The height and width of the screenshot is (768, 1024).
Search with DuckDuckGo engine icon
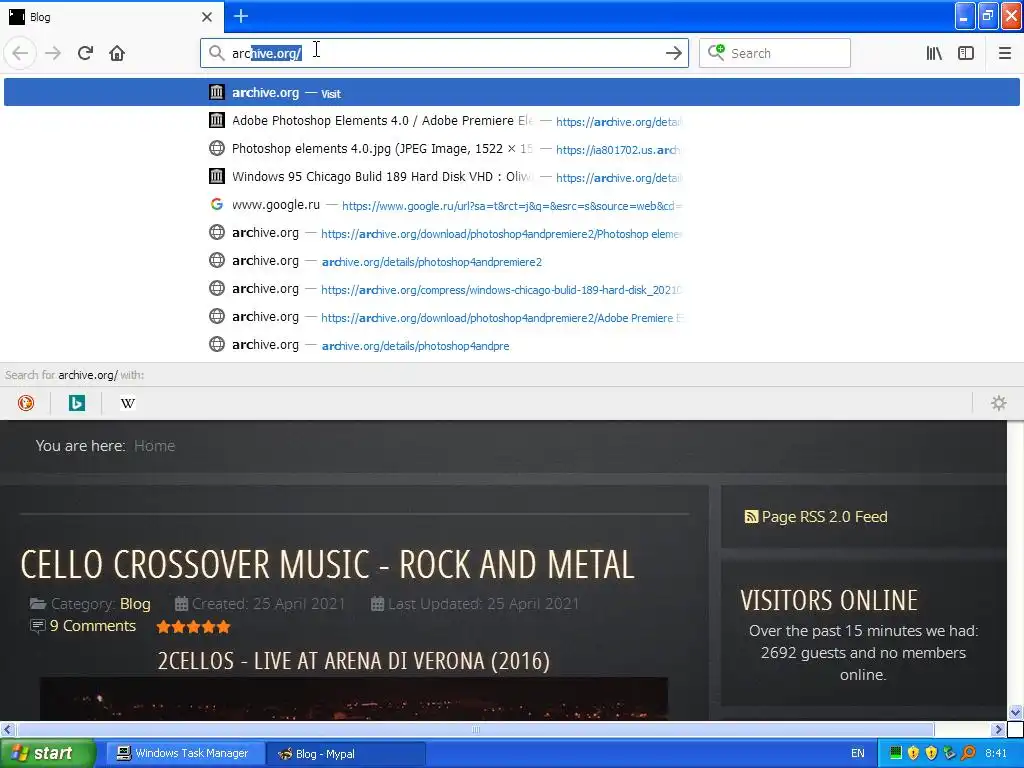coord(25,403)
